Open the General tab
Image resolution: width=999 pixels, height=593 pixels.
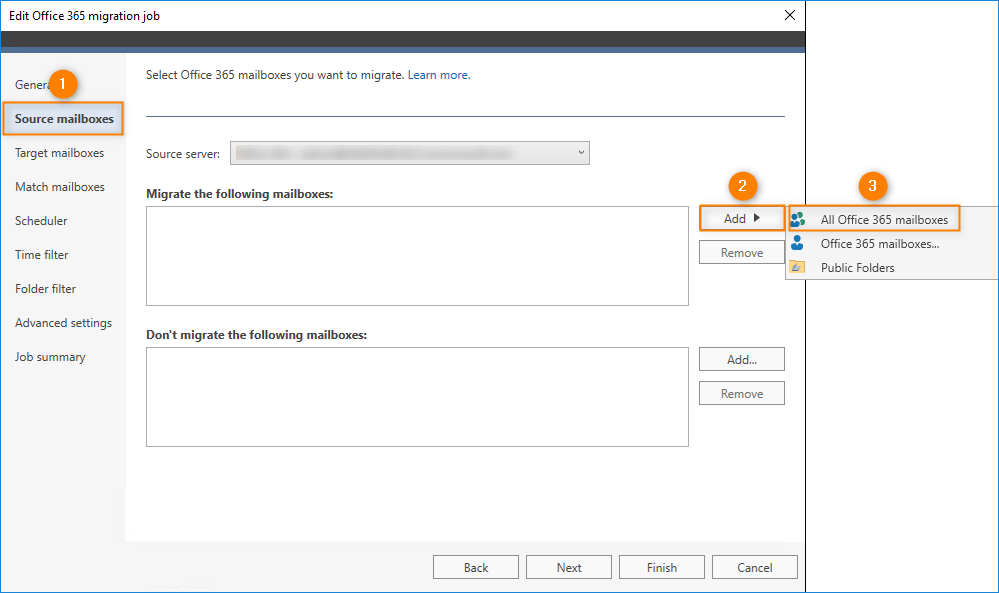click(32, 85)
